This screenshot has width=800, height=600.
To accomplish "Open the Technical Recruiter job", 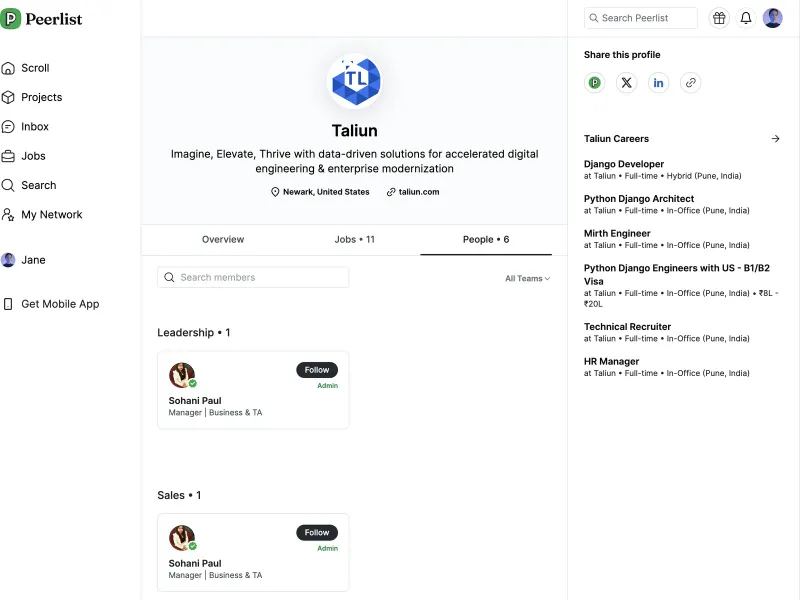I will point(627,327).
